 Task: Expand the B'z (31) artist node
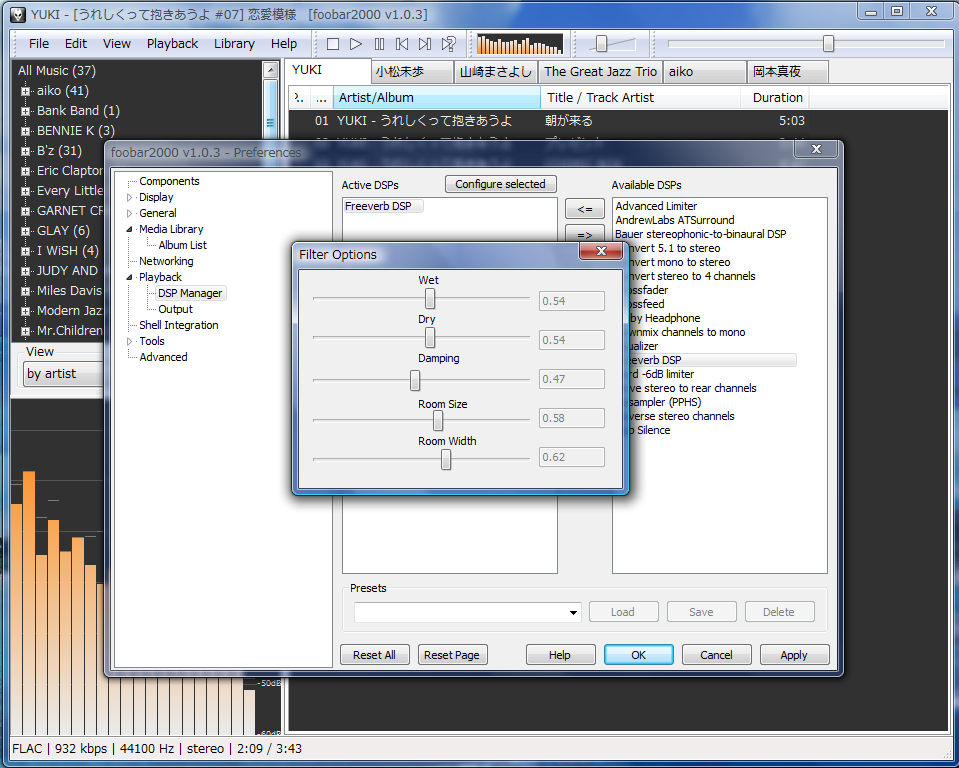25,151
